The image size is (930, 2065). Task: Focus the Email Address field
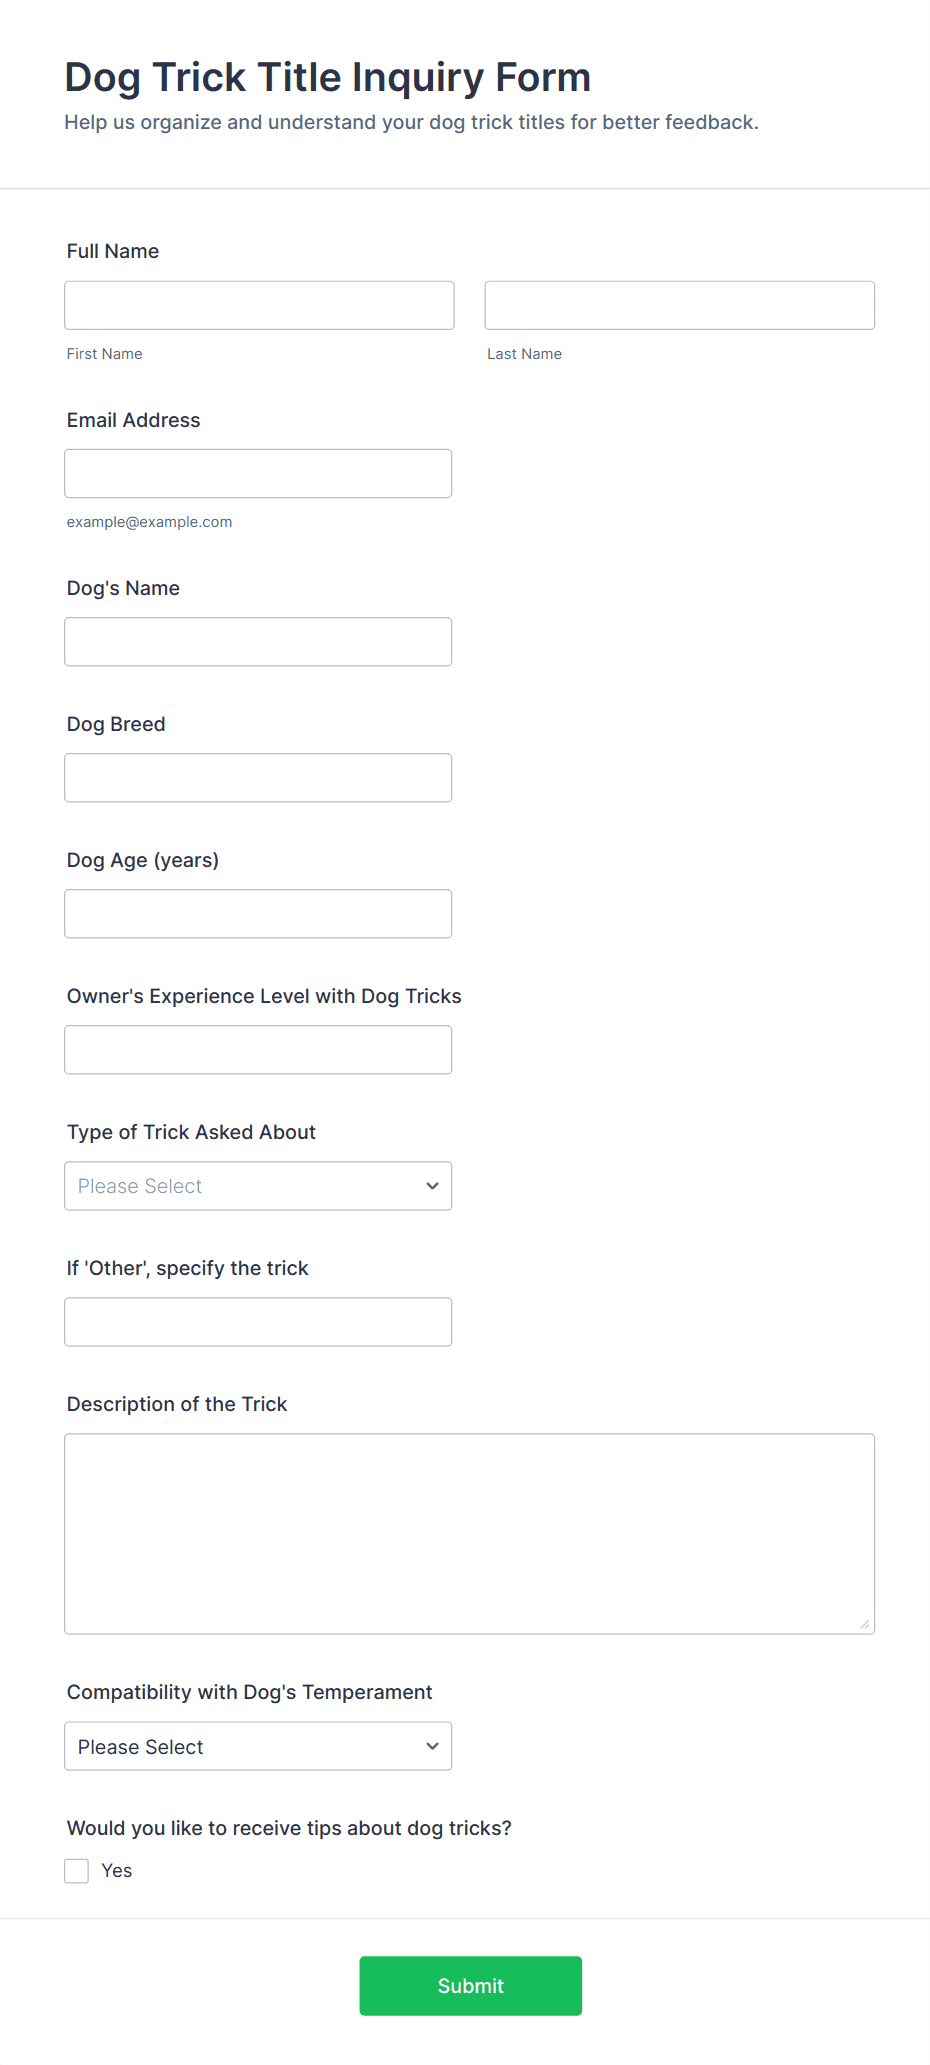(x=258, y=473)
